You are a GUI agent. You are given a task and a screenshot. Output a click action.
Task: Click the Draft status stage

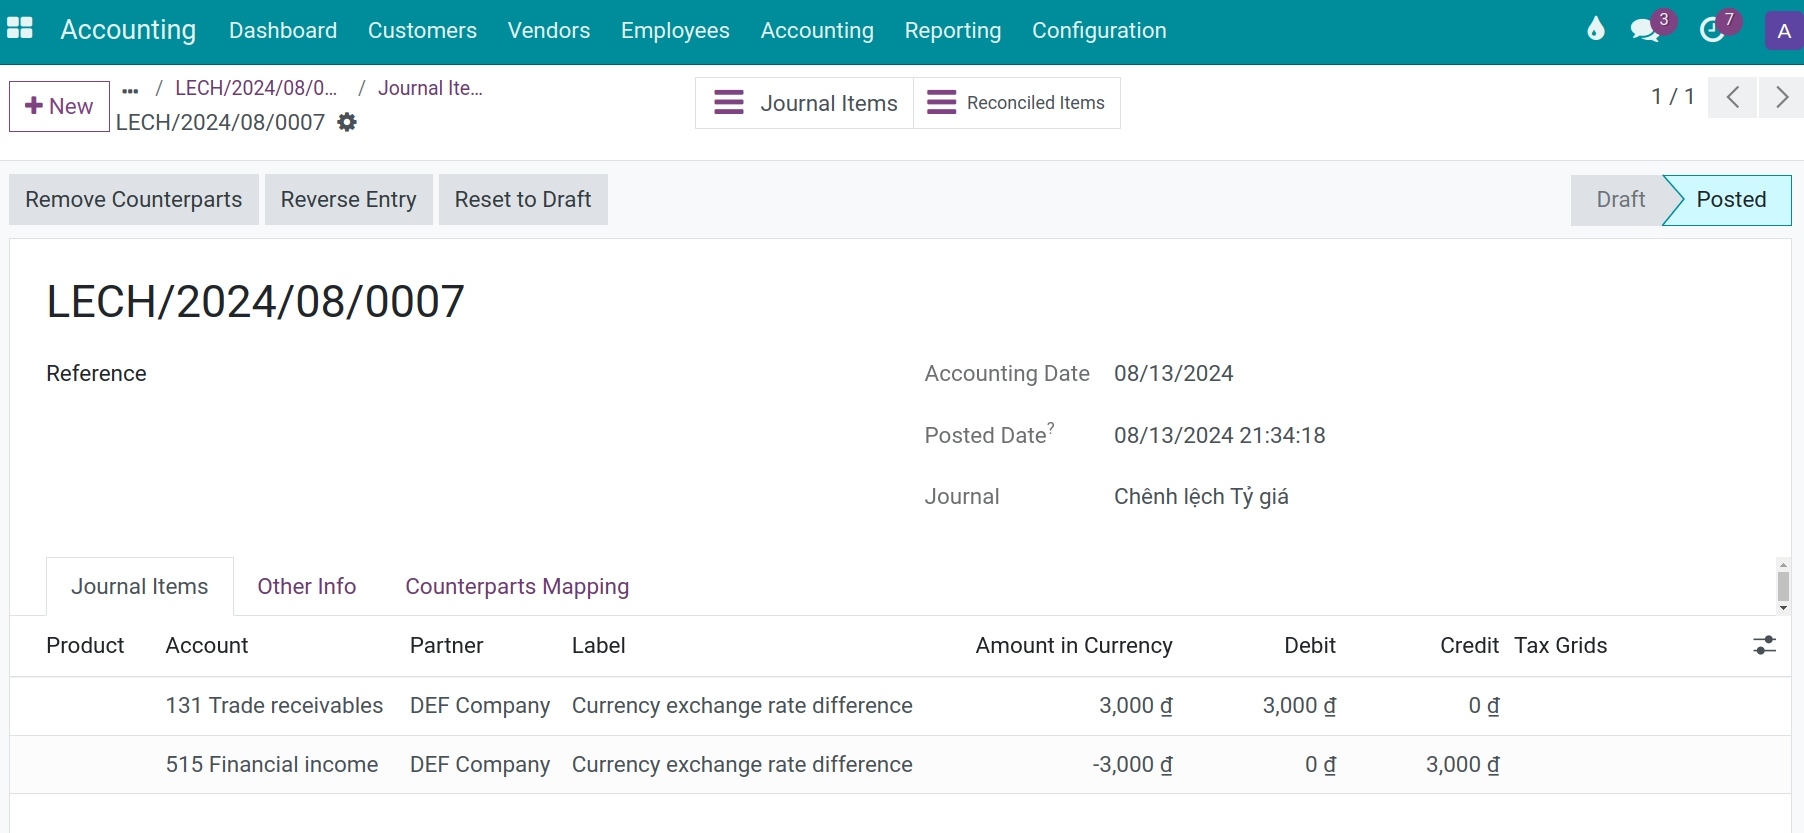[1619, 200]
